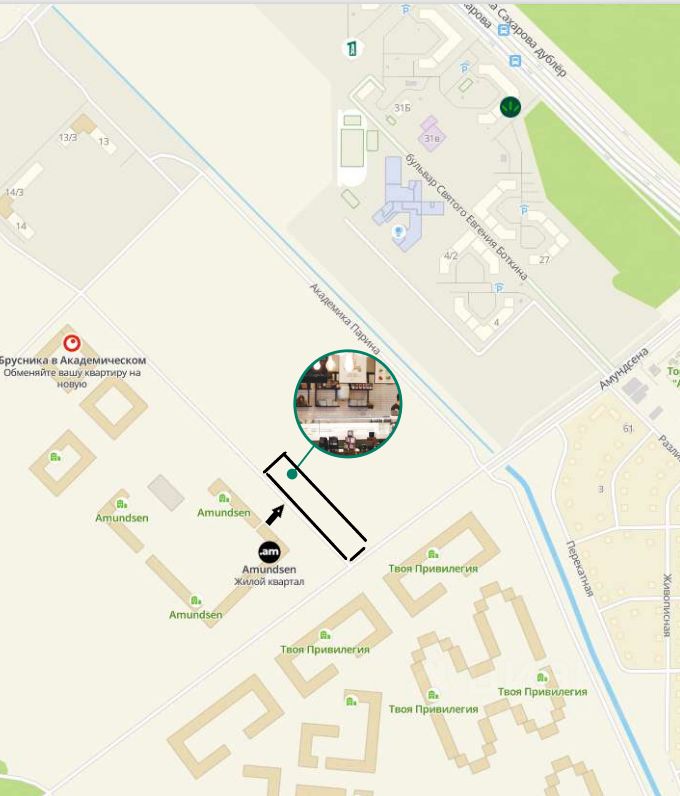
Task: Click the parking icon near house 27
Action: 524,210
